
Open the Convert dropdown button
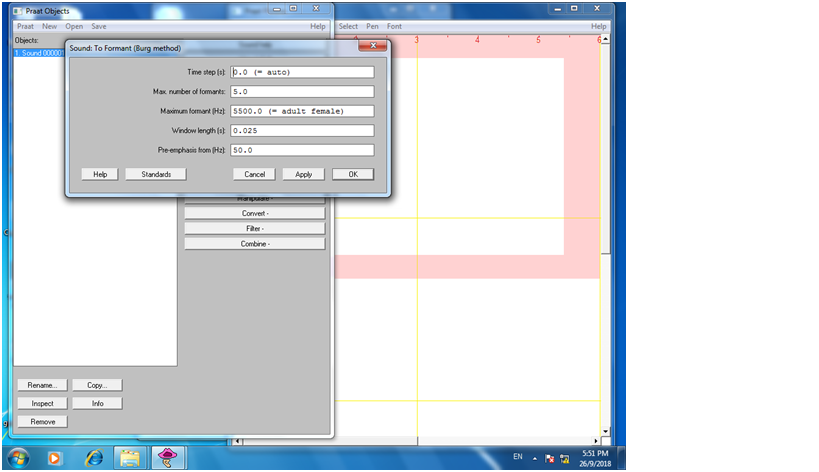tap(254, 214)
